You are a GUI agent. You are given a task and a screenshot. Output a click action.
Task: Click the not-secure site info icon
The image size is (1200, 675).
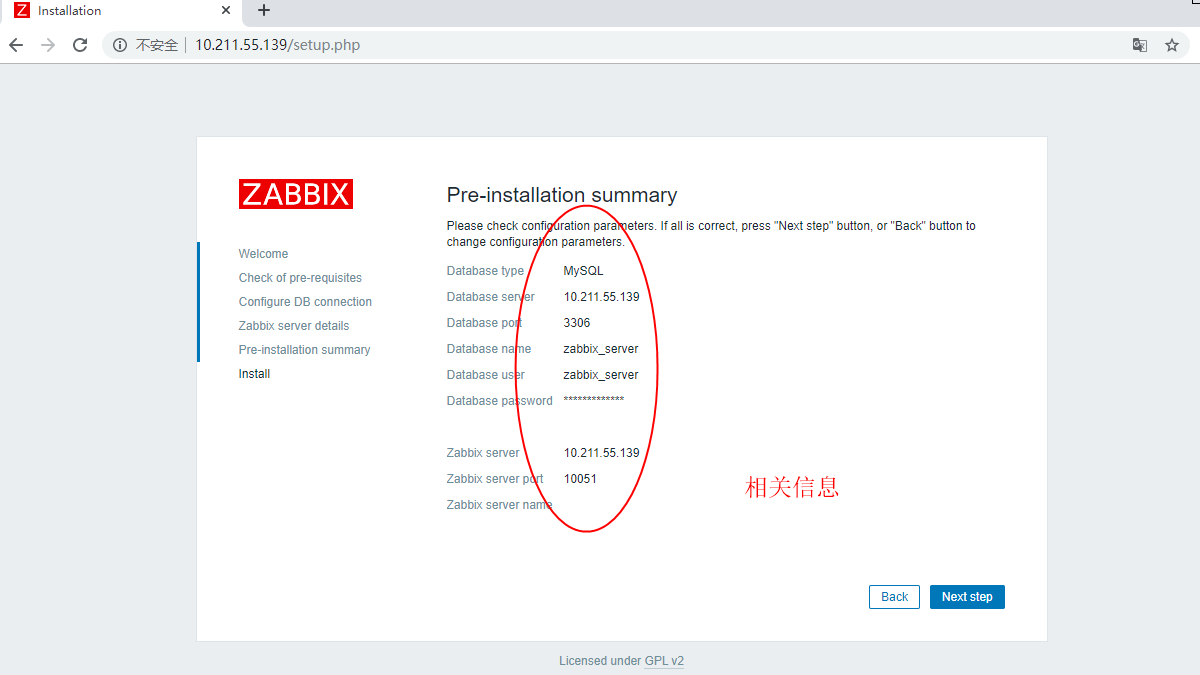click(120, 45)
